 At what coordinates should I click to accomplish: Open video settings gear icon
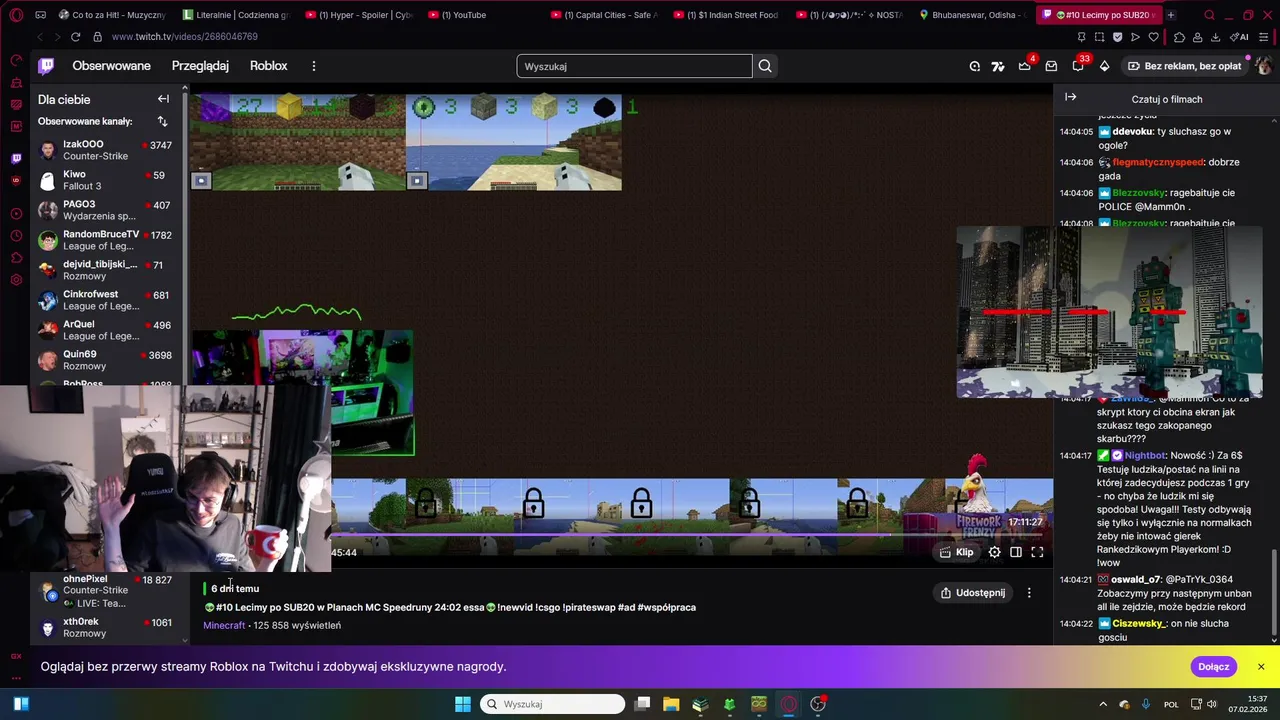coord(994,552)
